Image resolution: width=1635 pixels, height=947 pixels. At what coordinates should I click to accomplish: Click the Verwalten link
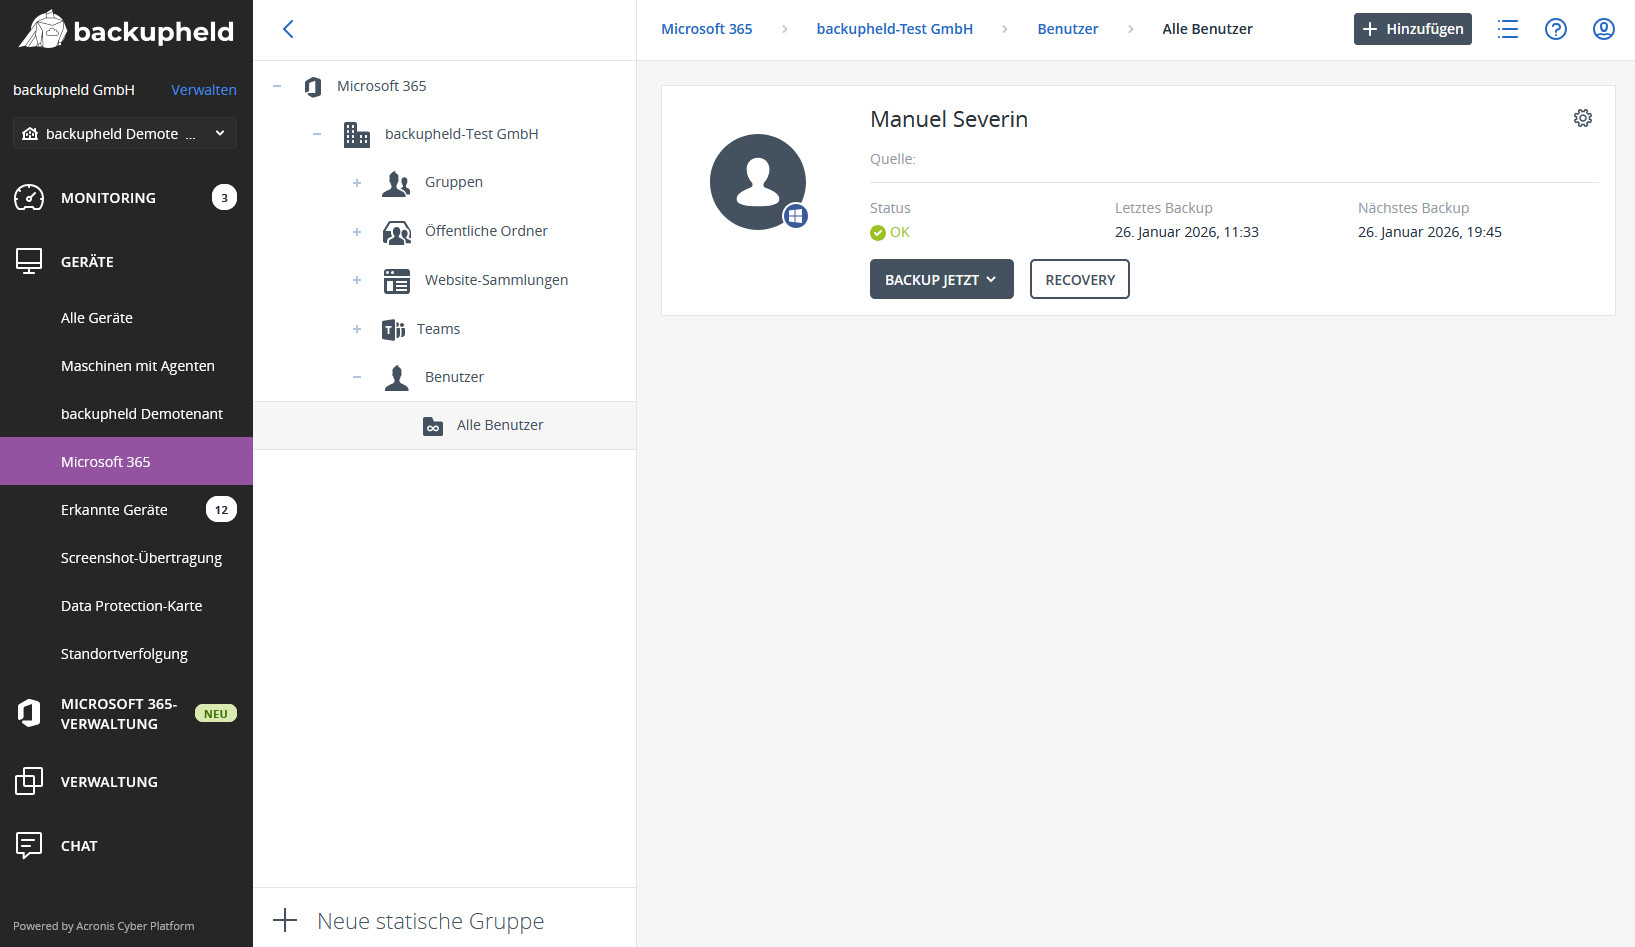click(203, 89)
